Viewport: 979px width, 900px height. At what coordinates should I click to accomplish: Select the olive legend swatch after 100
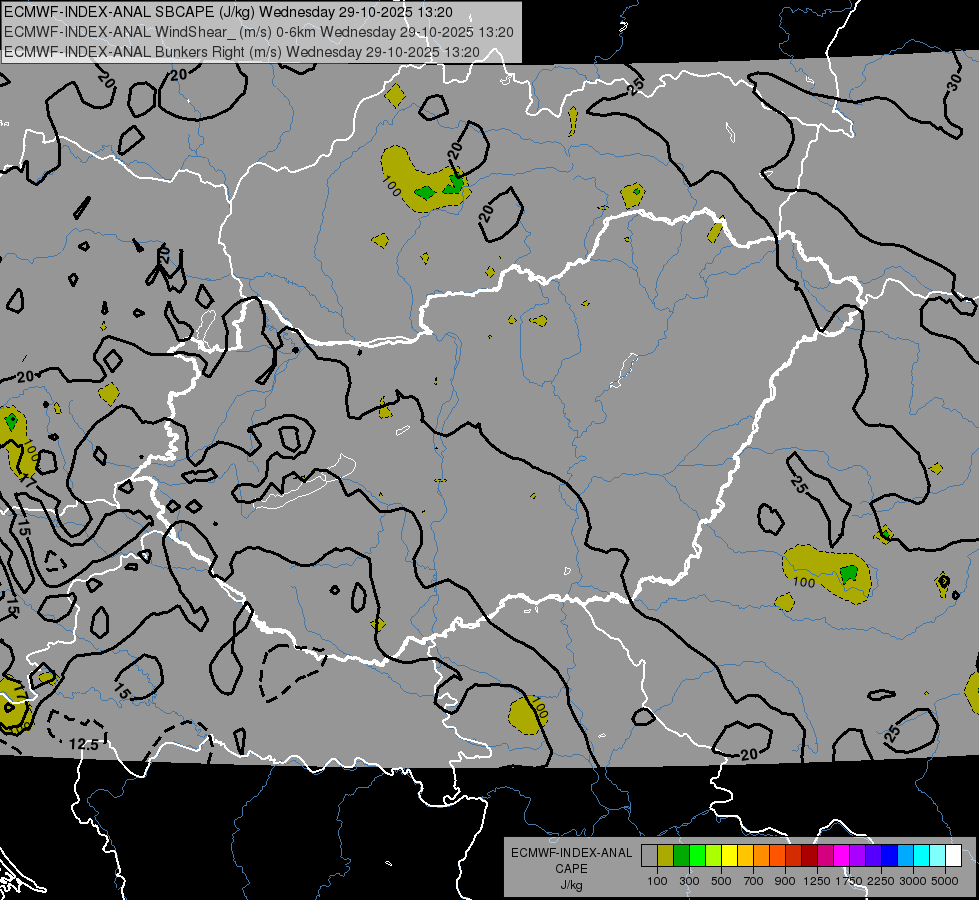(x=666, y=856)
